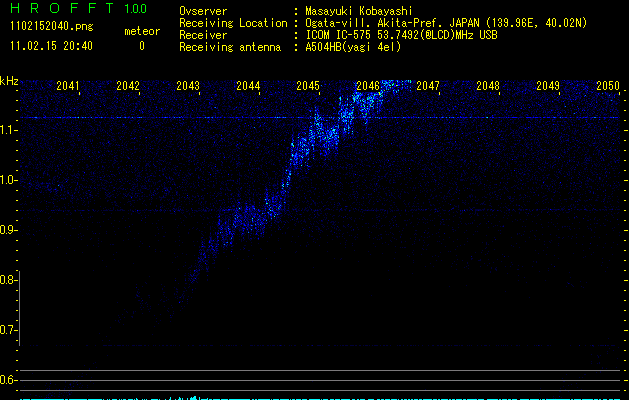This screenshot has width=629, height=400.
Task: Click the ICOM IC-575 receiver text
Action: tap(401, 35)
